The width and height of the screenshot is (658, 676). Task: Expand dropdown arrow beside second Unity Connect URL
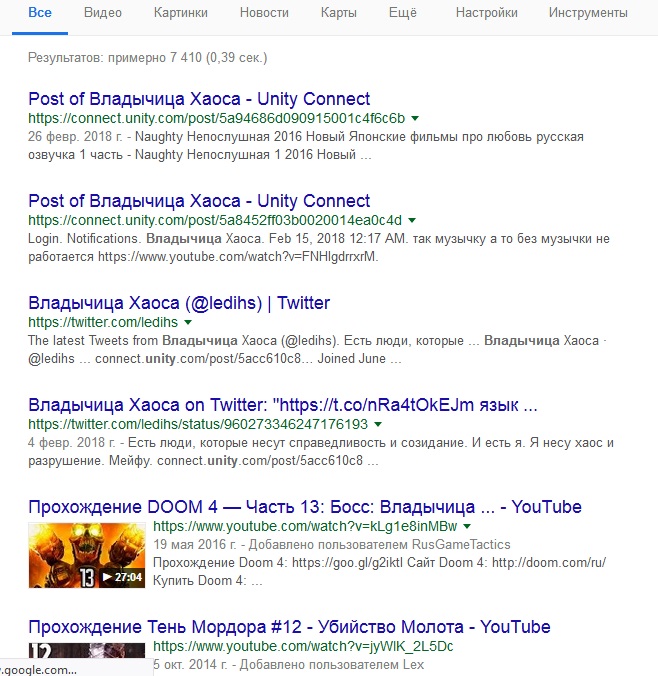(412, 220)
